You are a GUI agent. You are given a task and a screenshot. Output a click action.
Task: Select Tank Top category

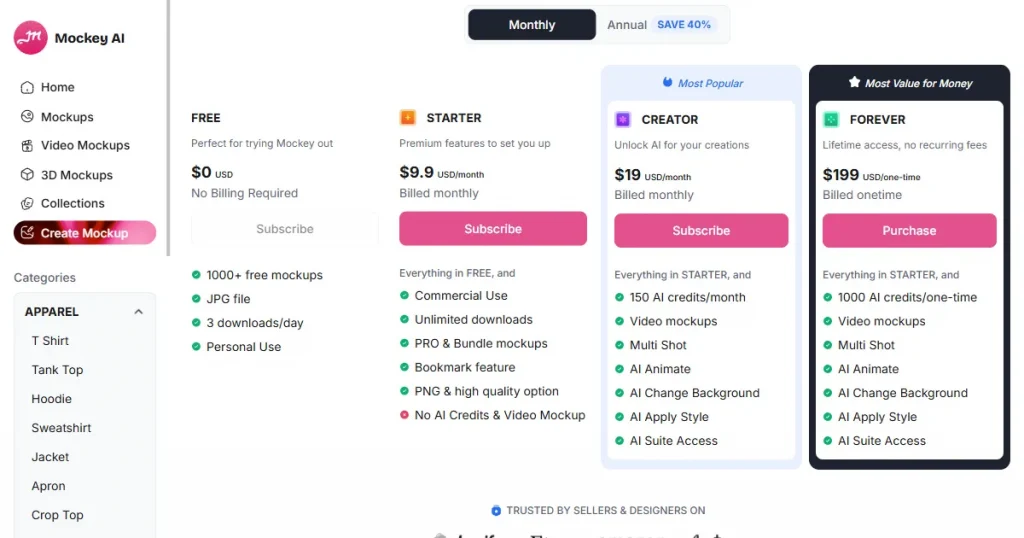click(57, 370)
